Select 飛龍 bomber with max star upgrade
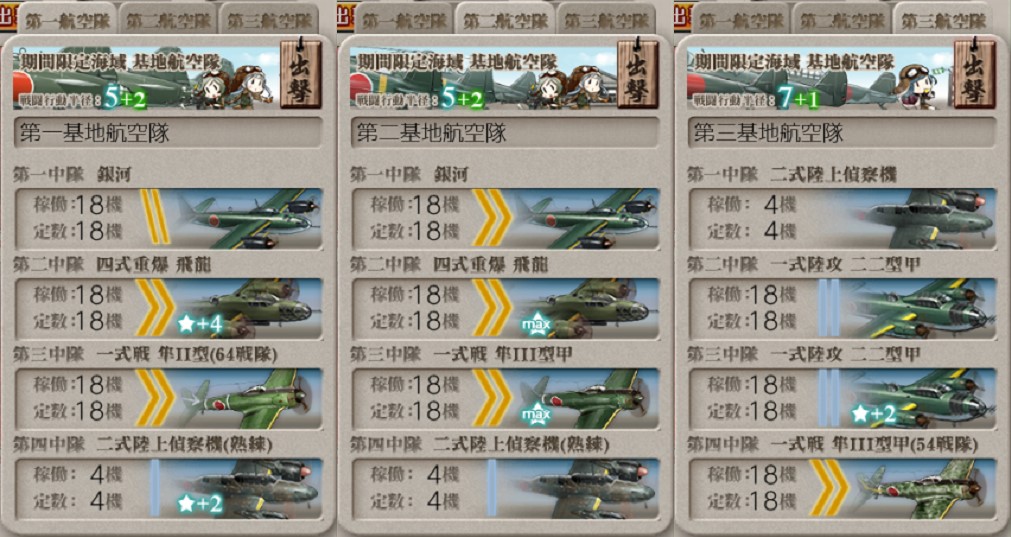The width and height of the screenshot is (1011, 537). (506, 309)
